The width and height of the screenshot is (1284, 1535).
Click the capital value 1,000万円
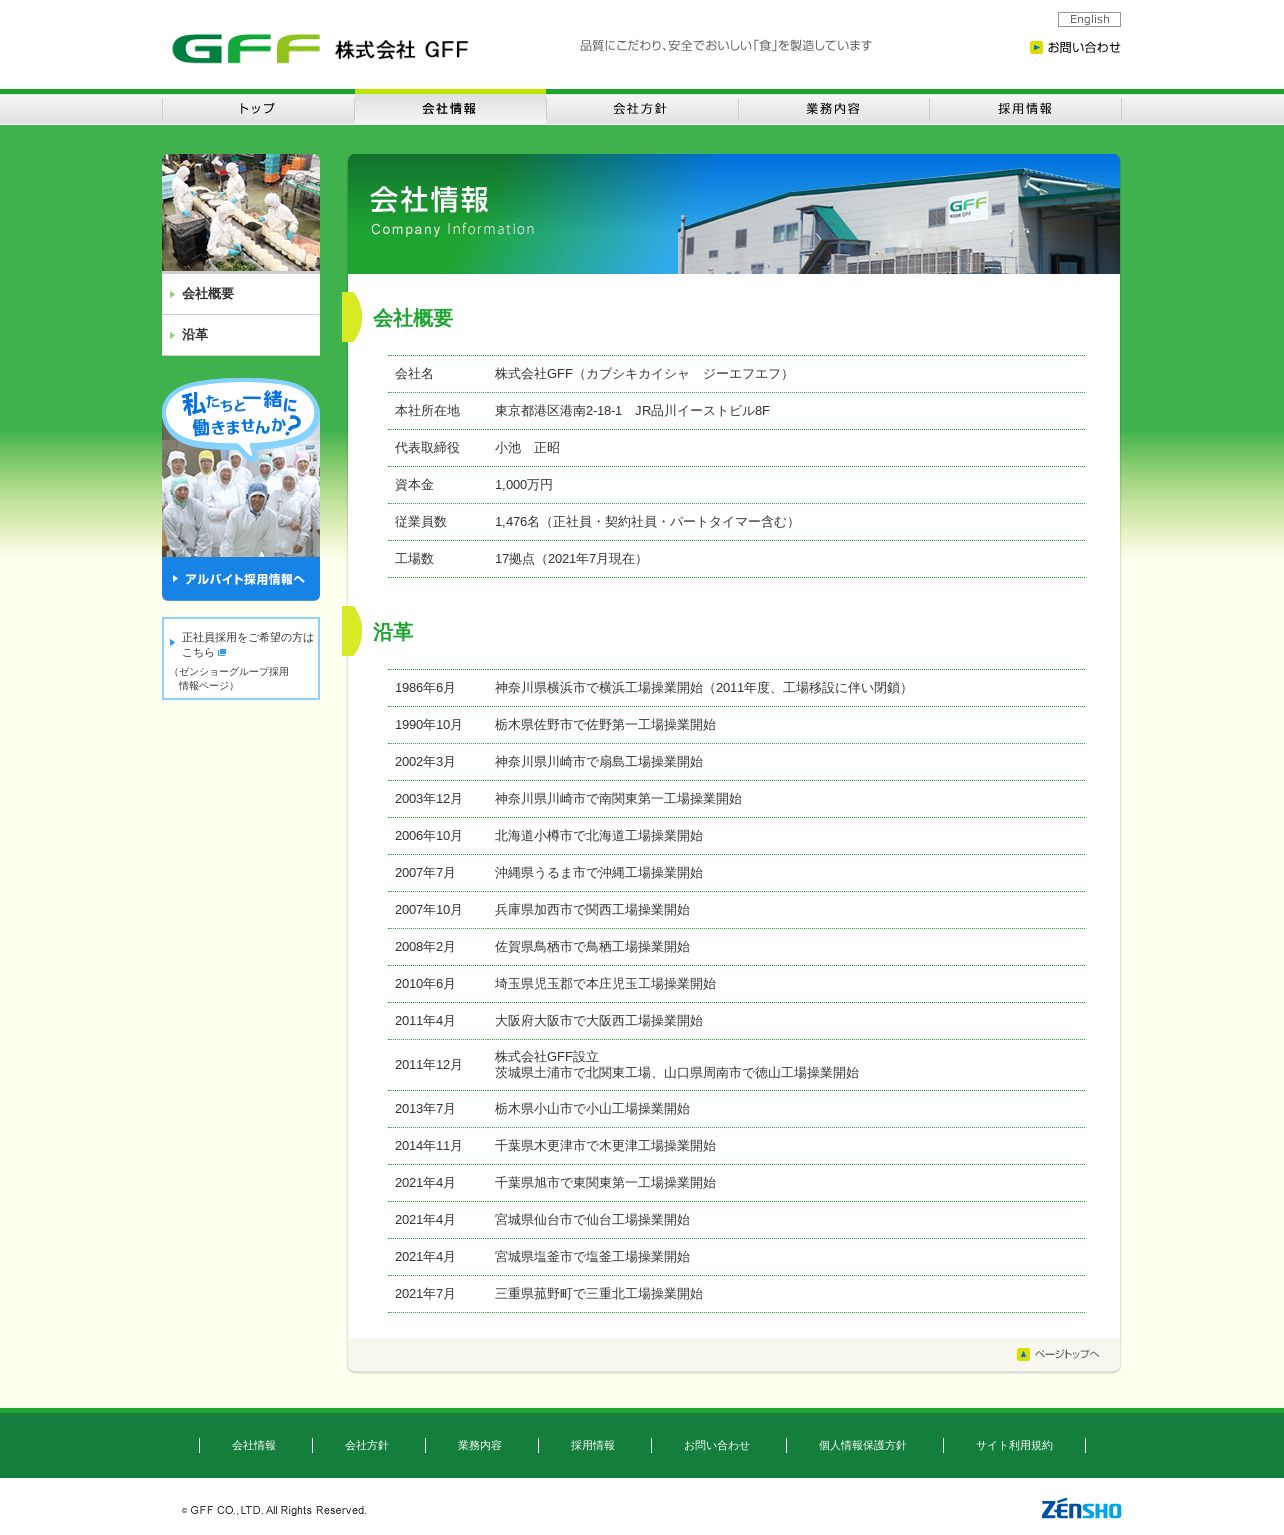coord(524,485)
